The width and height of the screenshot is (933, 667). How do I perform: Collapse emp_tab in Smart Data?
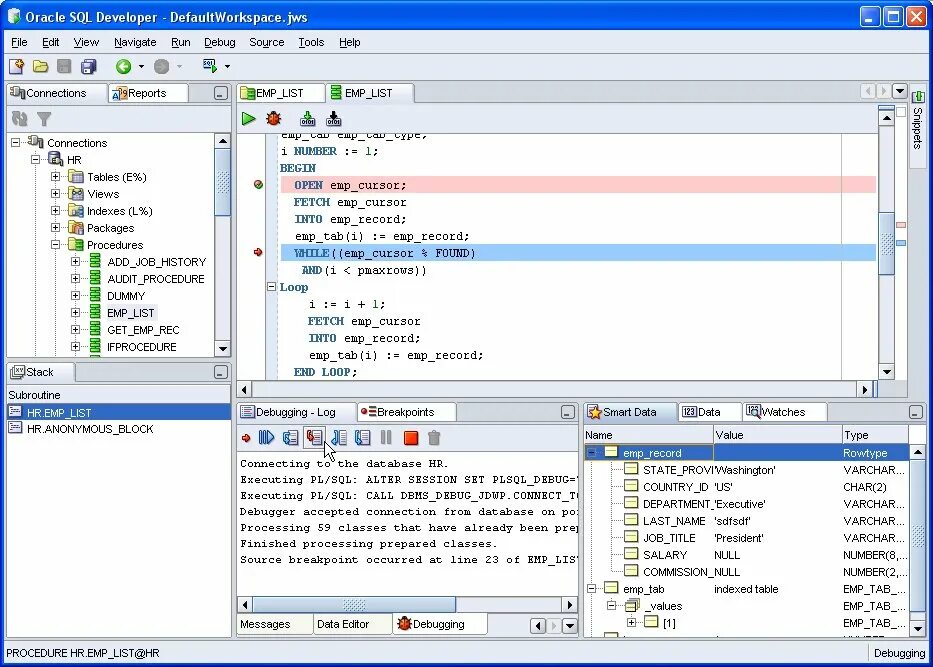tap(591, 588)
